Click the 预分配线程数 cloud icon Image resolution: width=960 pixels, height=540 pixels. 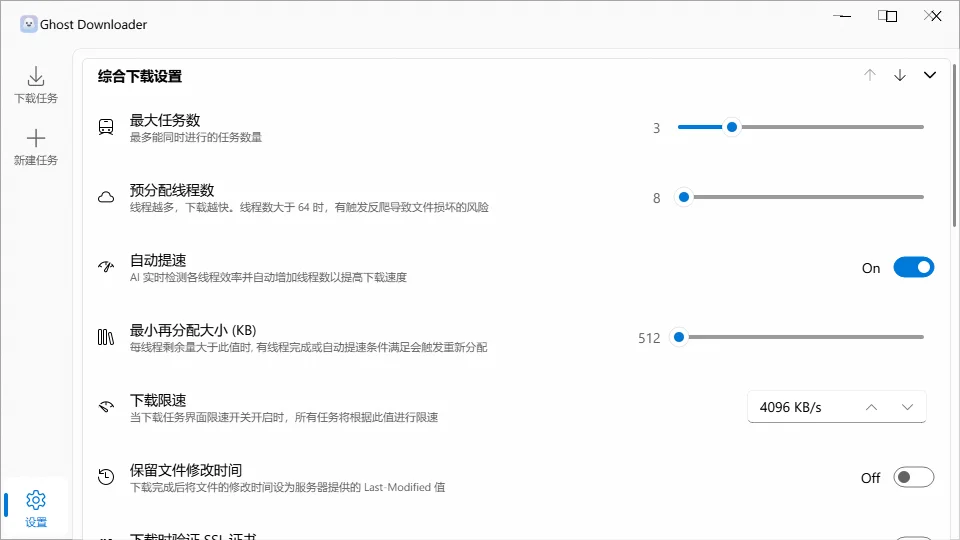click(106, 197)
